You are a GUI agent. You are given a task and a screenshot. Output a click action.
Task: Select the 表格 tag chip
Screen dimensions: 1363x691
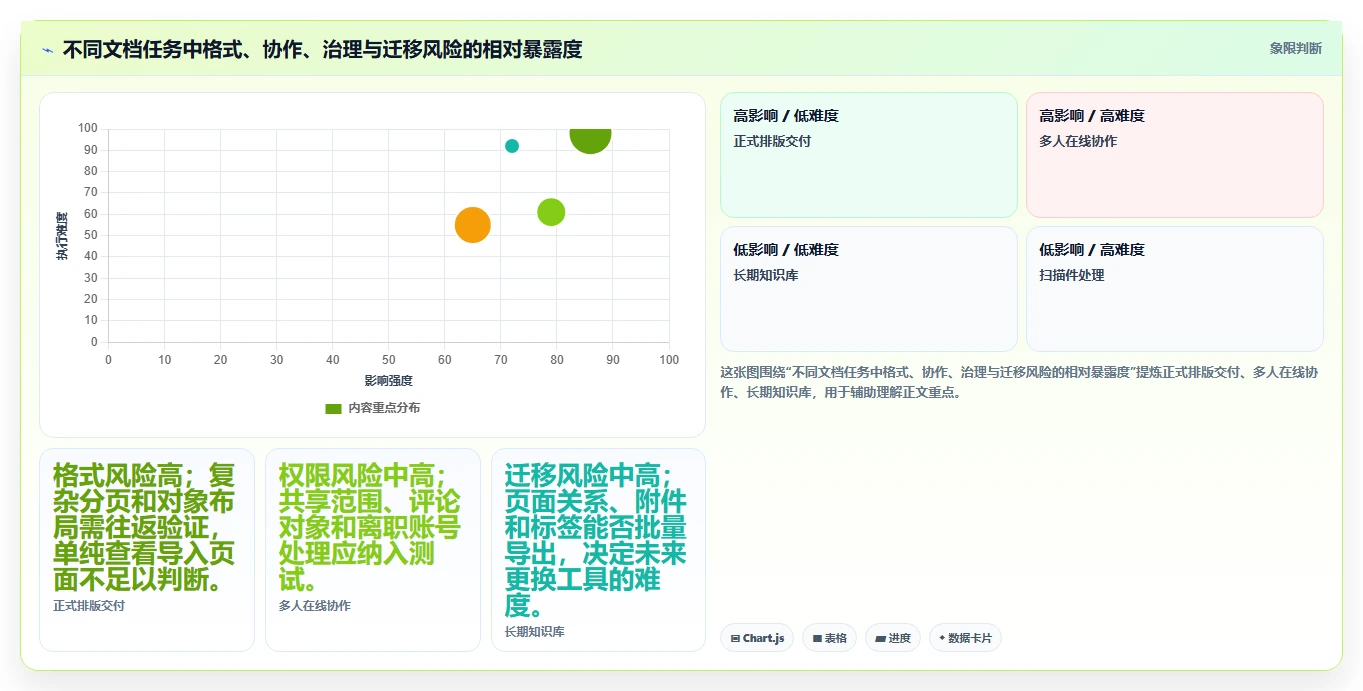(829, 638)
